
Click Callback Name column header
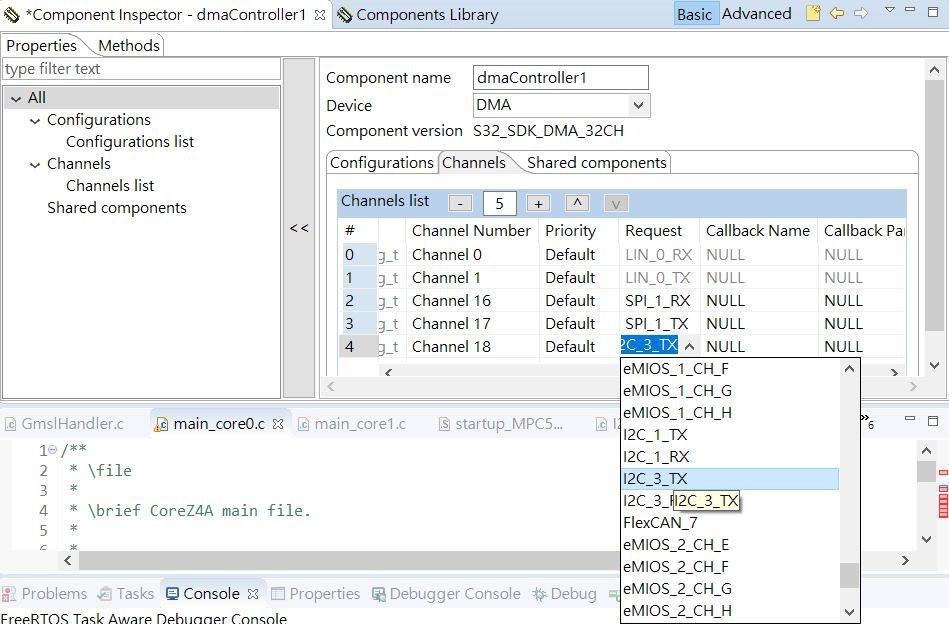pyautogui.click(x=757, y=231)
